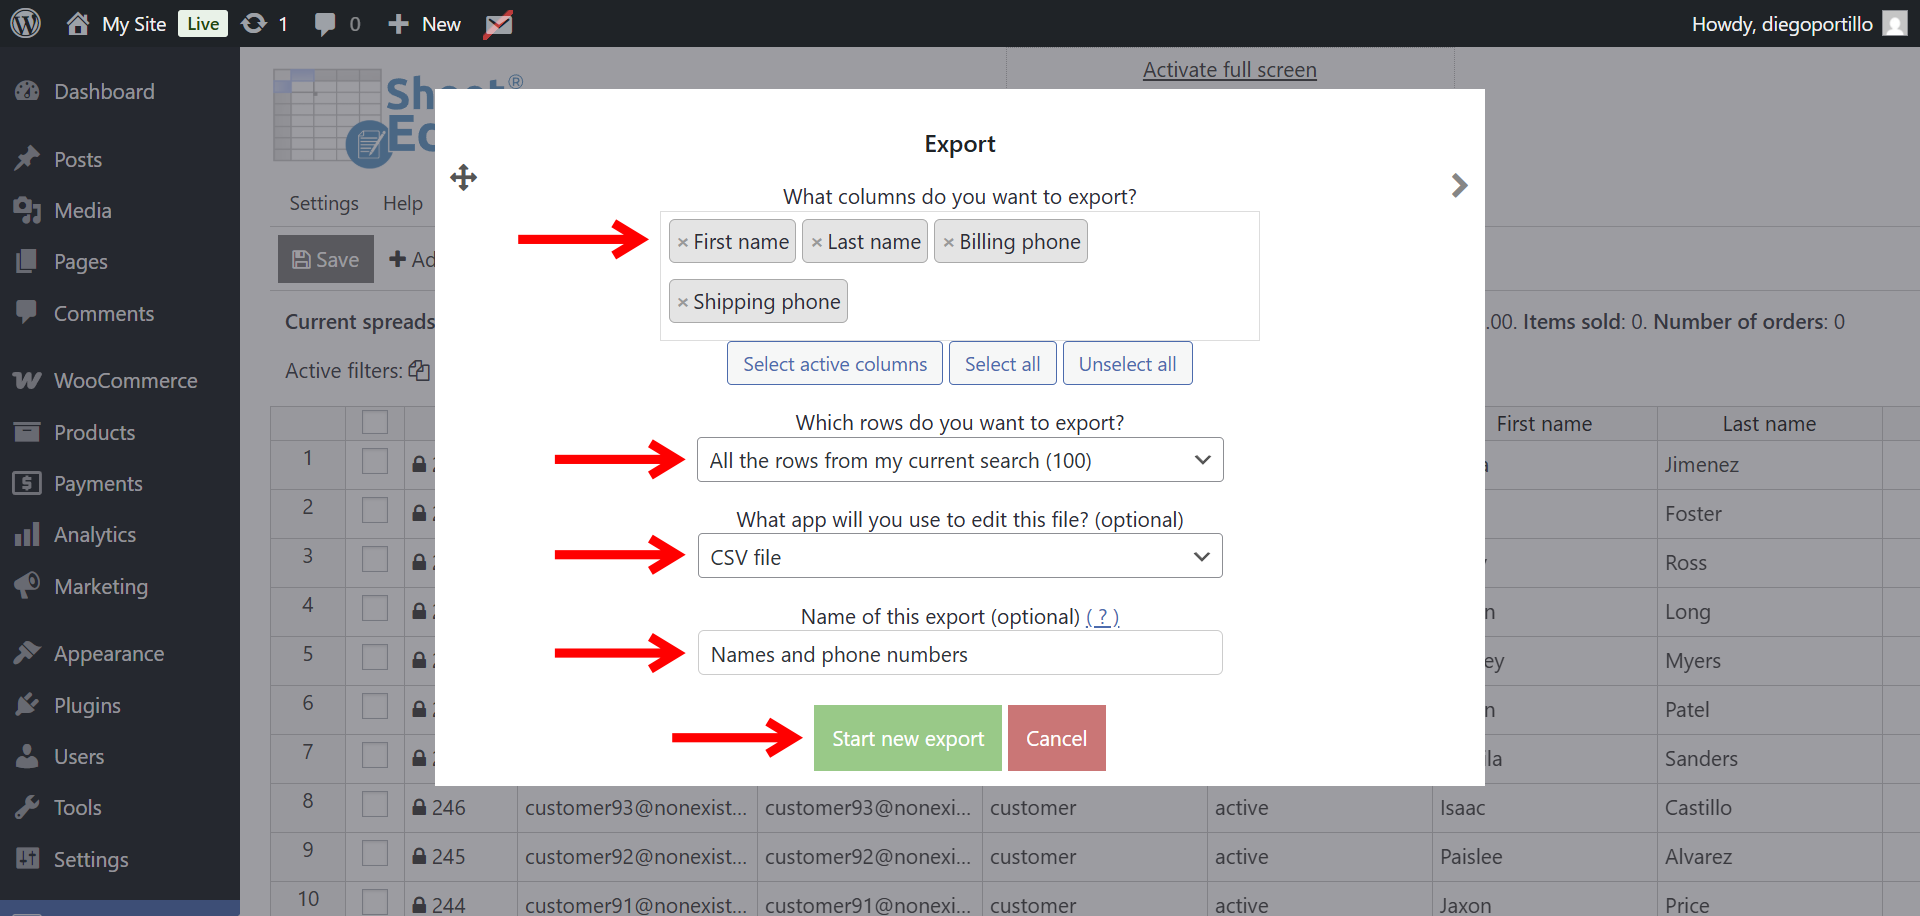Click the export name input field

point(959,653)
